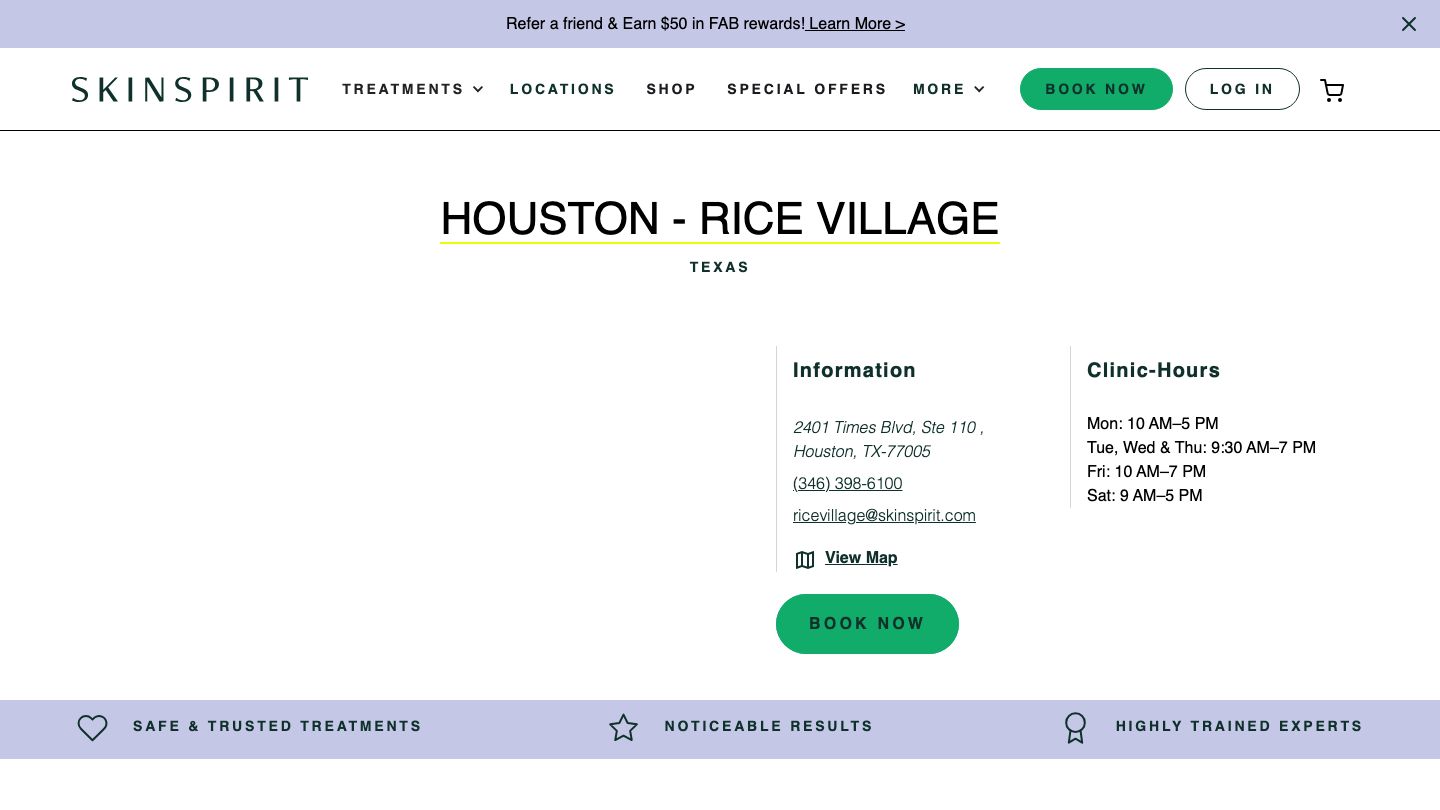Click the yellow underline heading Houston - Rice Village

(x=719, y=219)
